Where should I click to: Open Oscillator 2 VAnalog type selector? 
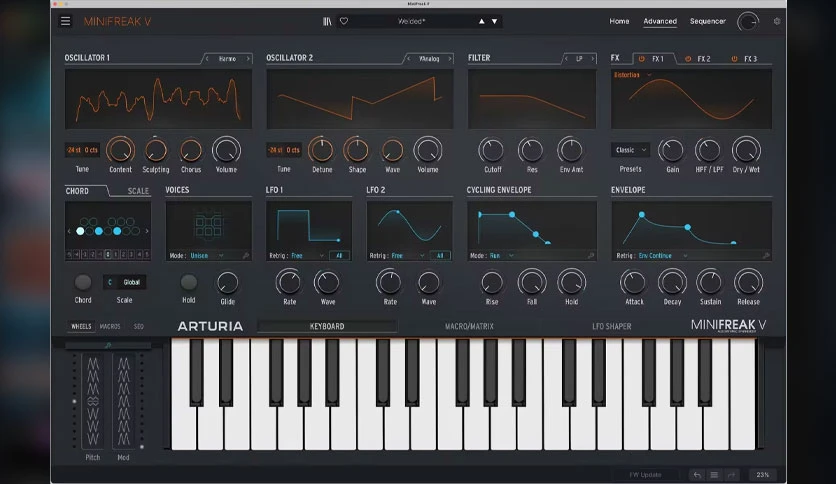pos(429,59)
